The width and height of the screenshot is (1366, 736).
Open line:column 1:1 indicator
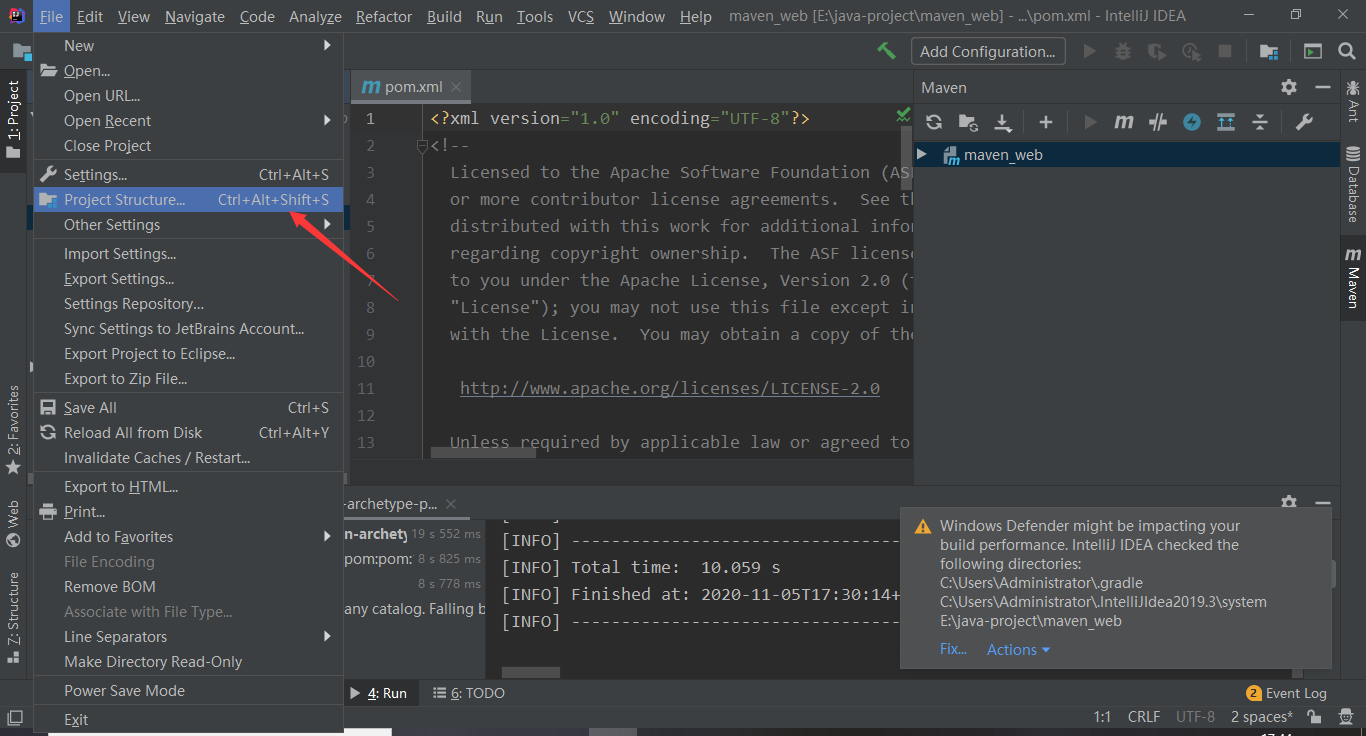pos(1102,717)
